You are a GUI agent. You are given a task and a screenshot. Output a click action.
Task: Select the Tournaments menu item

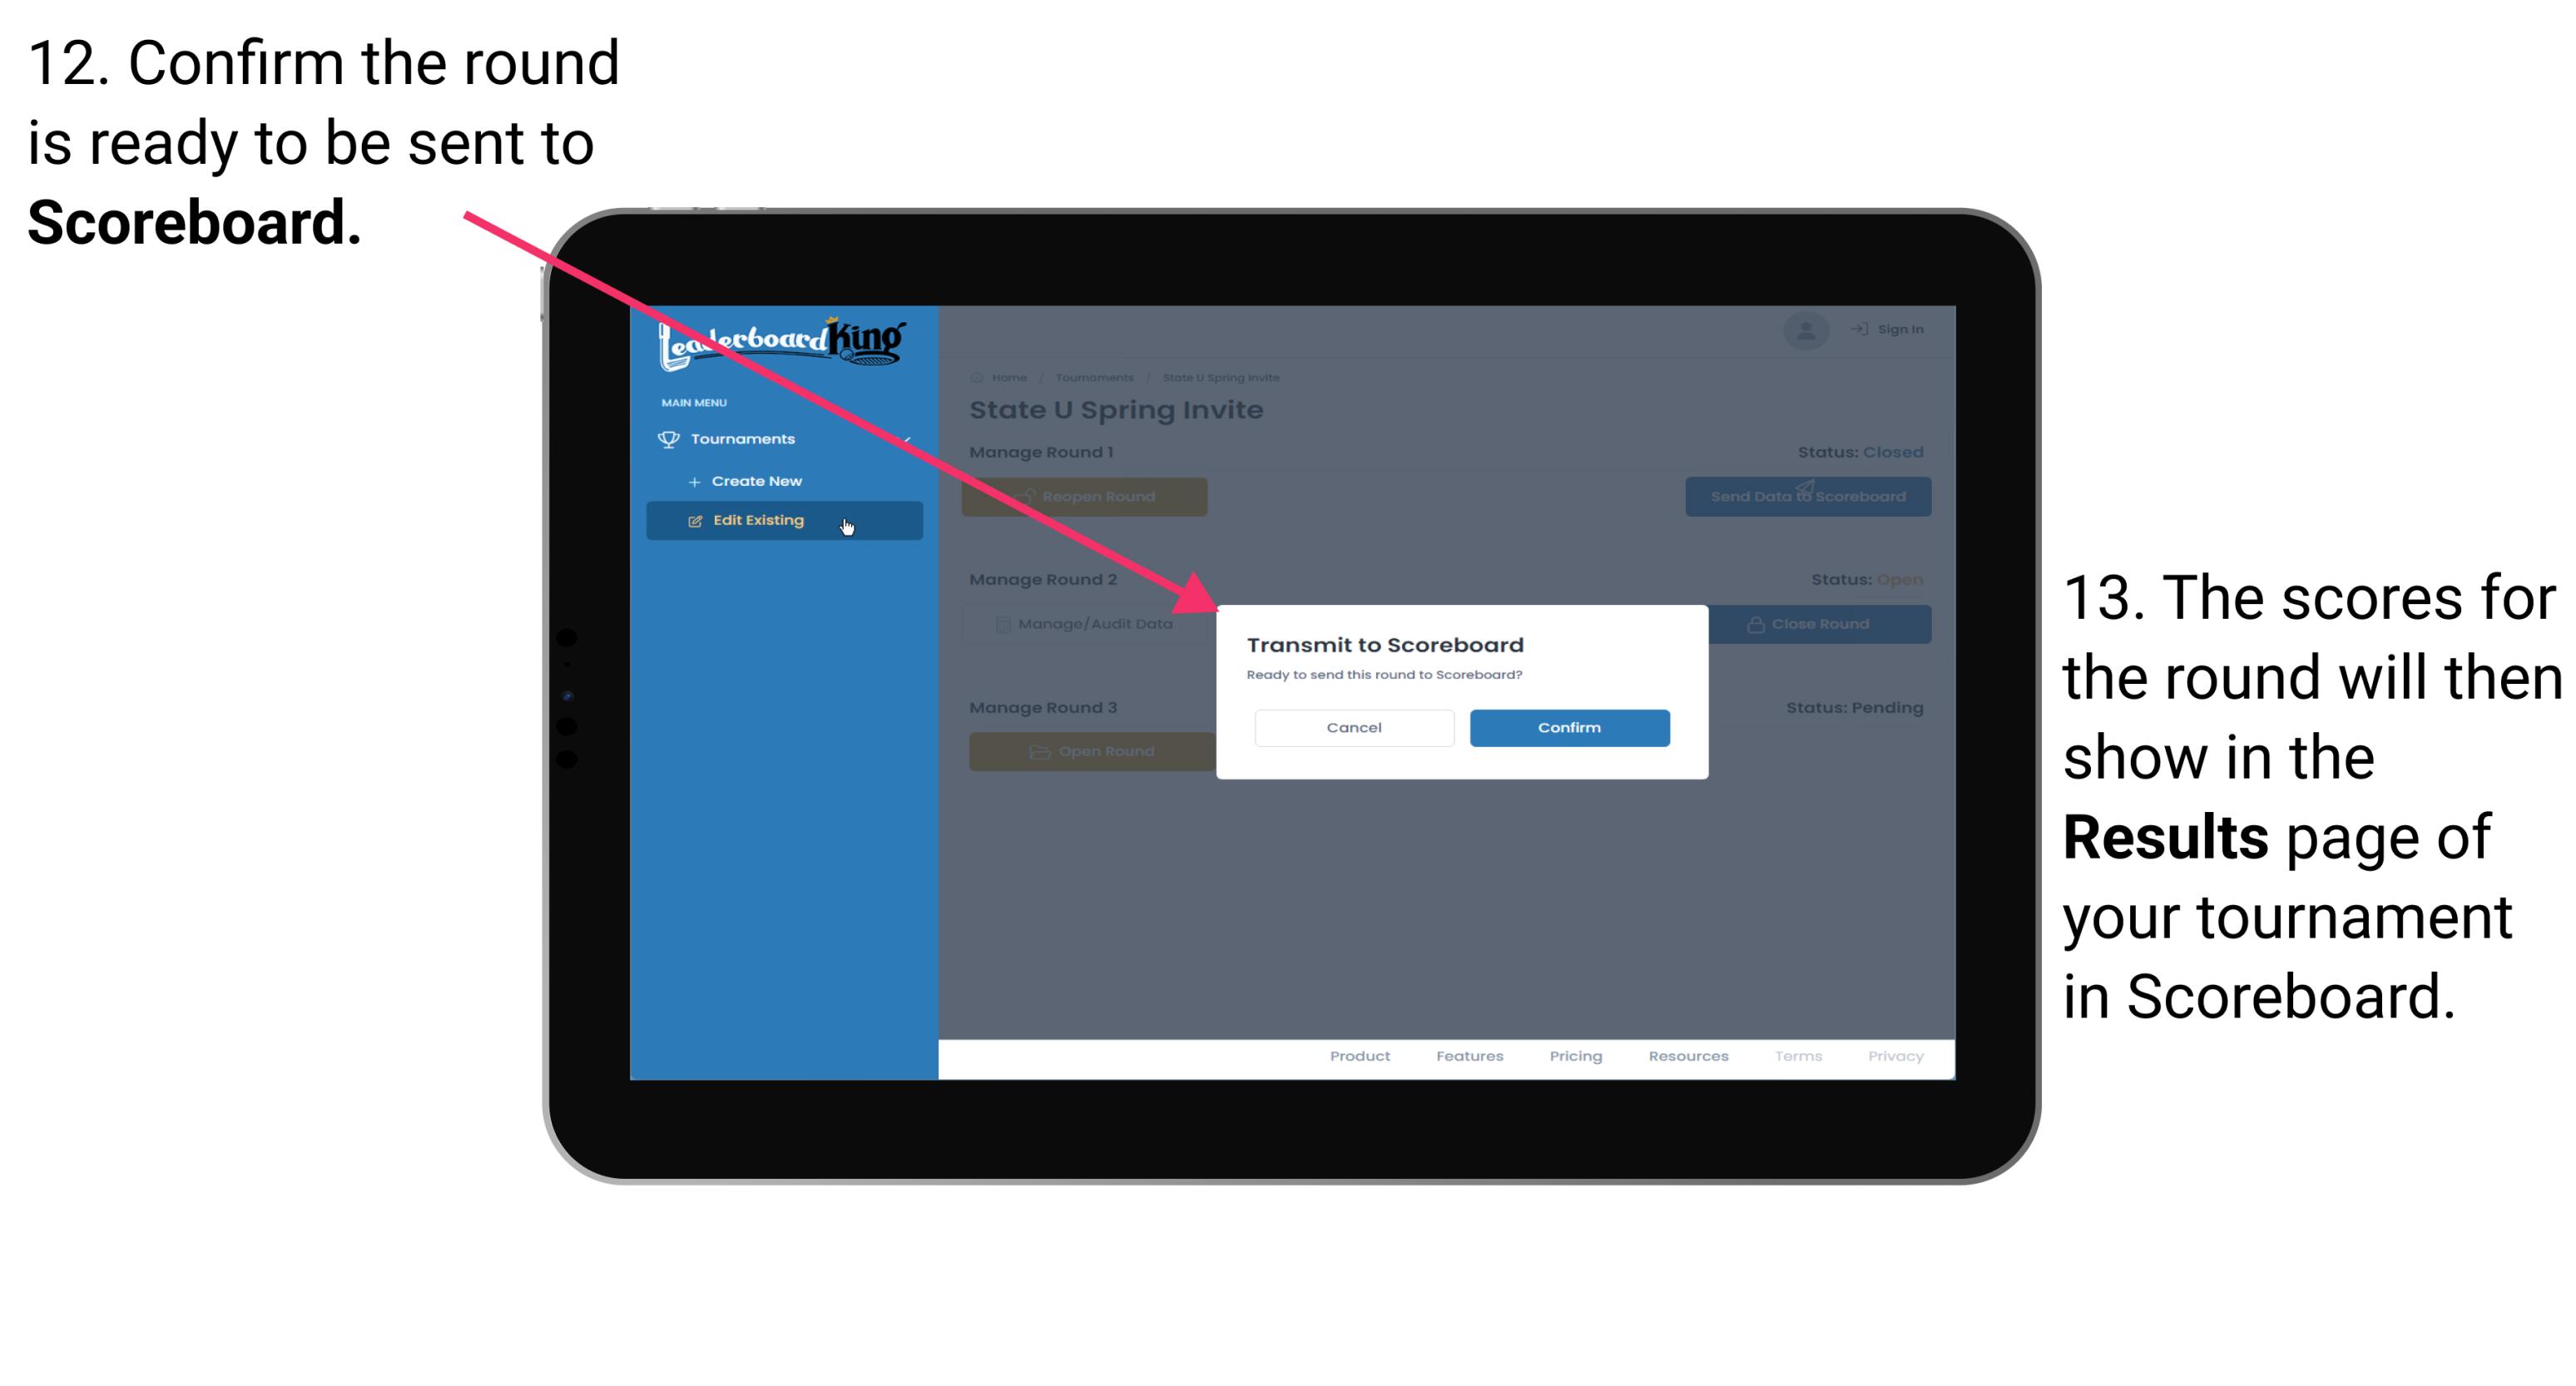tap(745, 437)
